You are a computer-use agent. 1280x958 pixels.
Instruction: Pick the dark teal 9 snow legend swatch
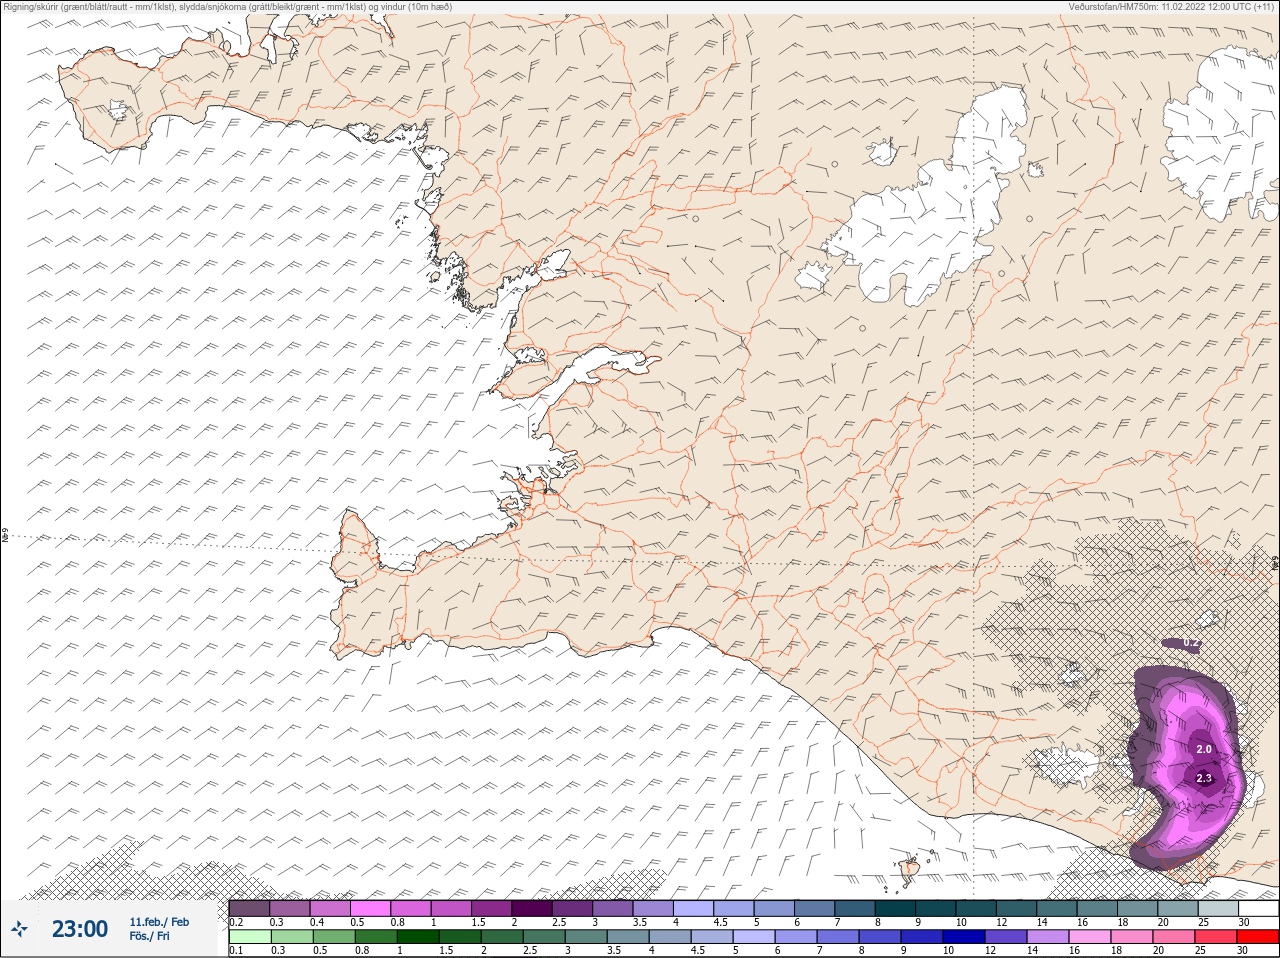937,909
